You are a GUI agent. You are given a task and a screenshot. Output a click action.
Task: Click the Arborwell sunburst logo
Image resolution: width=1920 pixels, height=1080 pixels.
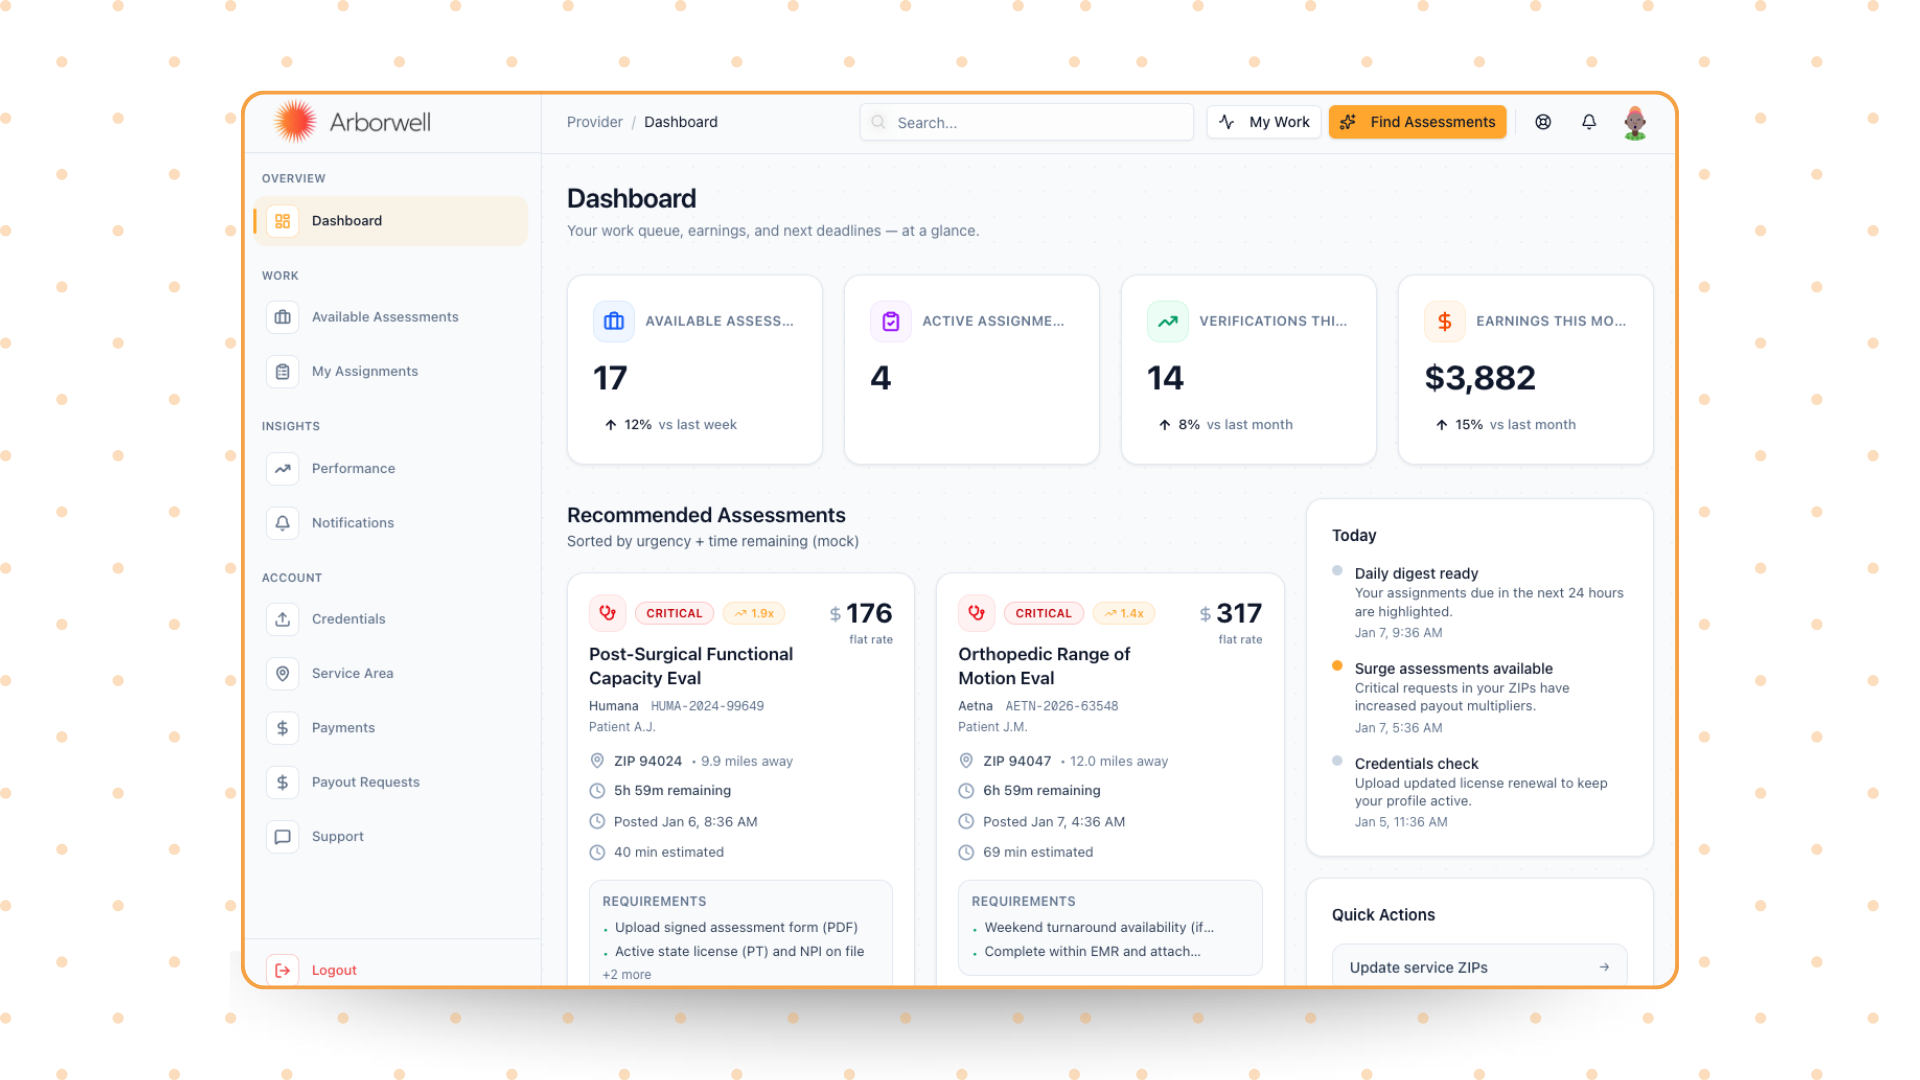[x=295, y=122]
